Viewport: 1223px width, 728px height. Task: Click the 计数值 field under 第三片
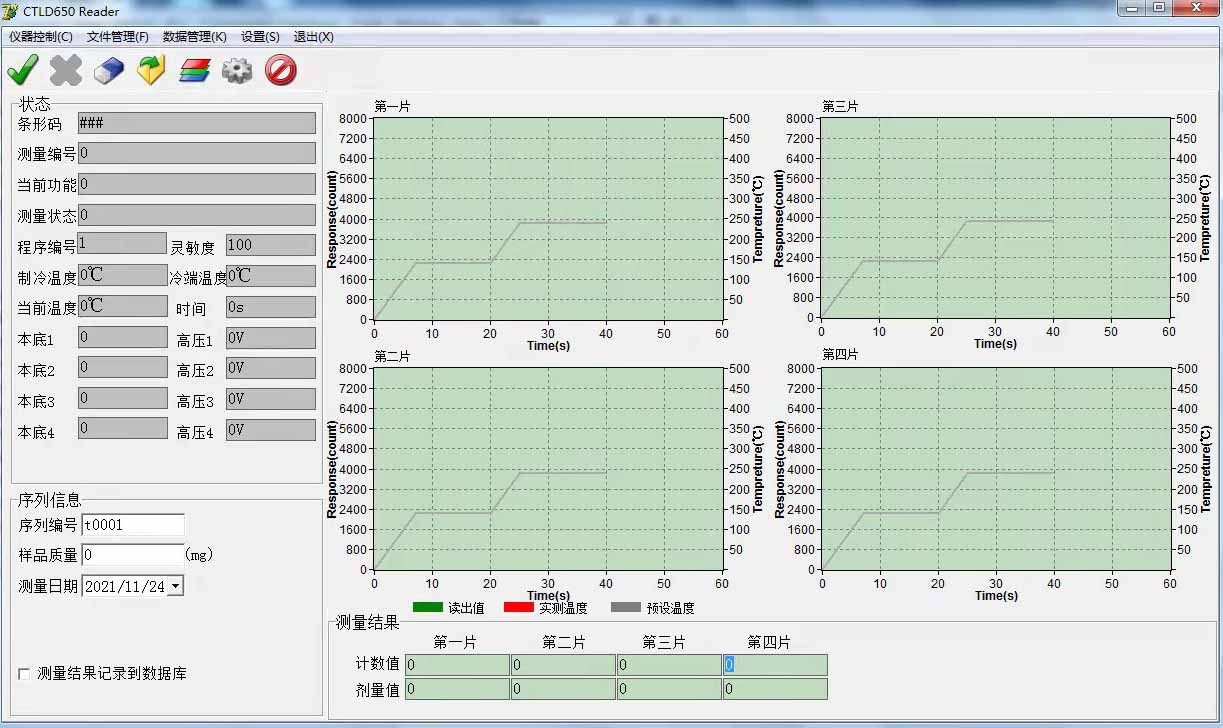[x=669, y=665]
